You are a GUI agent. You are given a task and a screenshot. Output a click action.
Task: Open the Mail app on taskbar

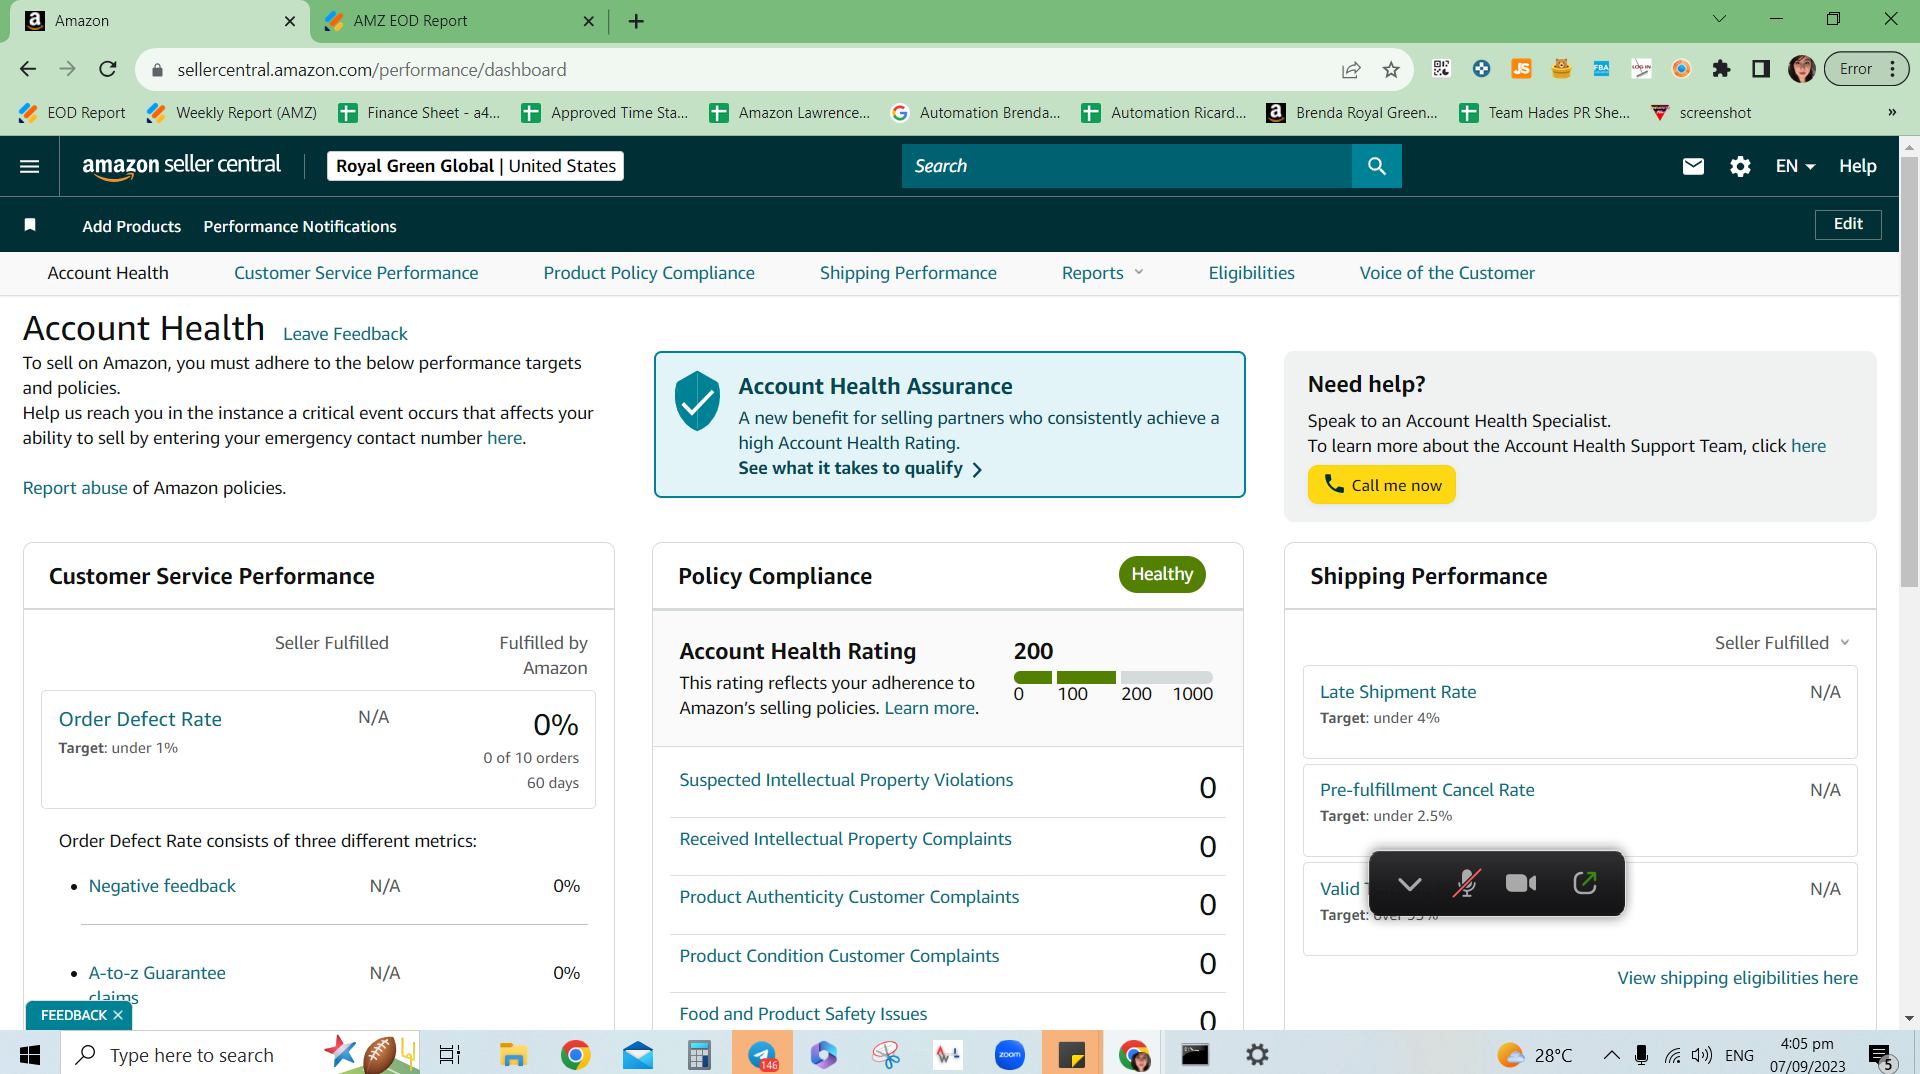click(637, 1054)
